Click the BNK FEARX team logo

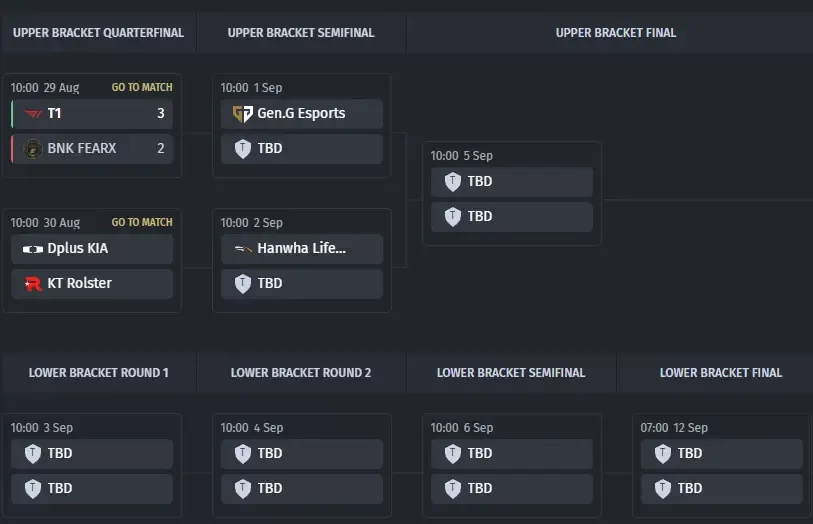[33, 149]
